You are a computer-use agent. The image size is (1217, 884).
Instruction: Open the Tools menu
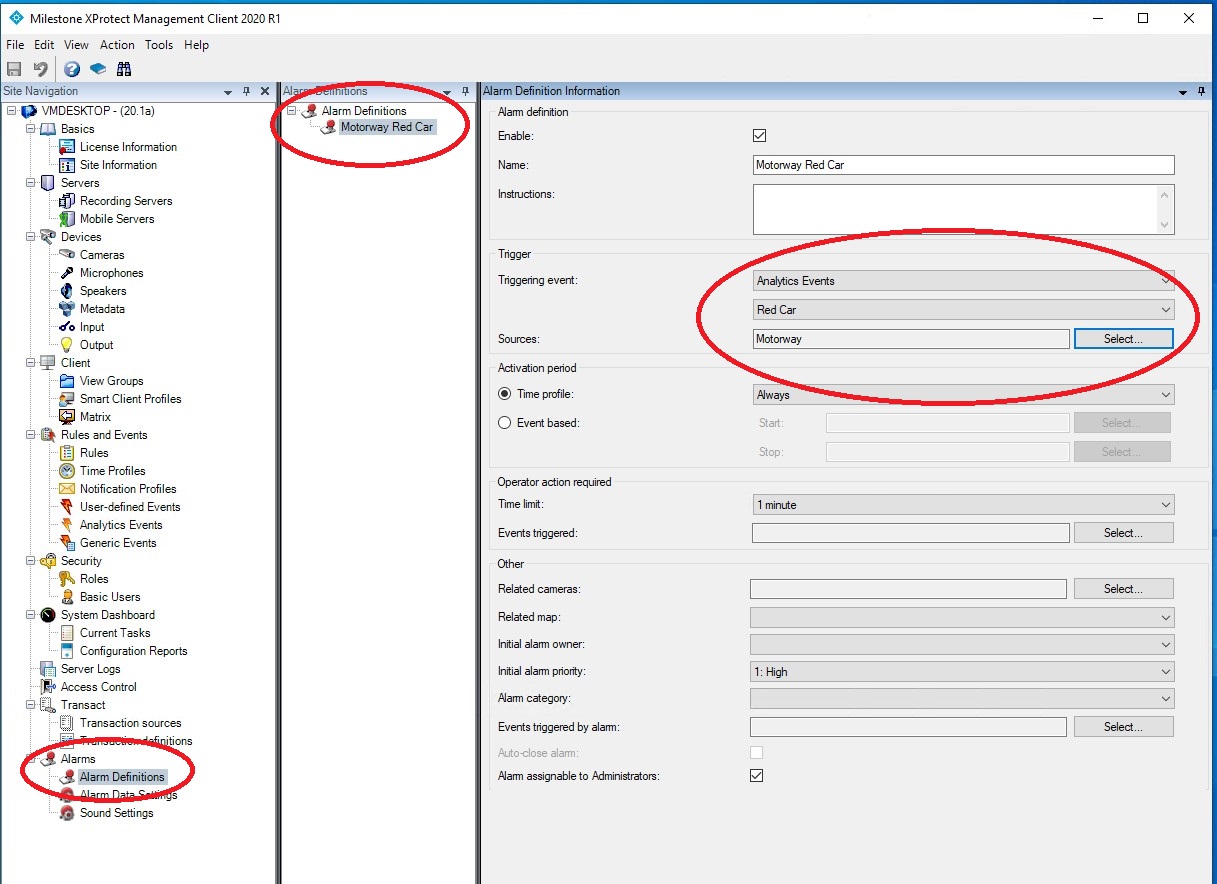pyautogui.click(x=159, y=45)
